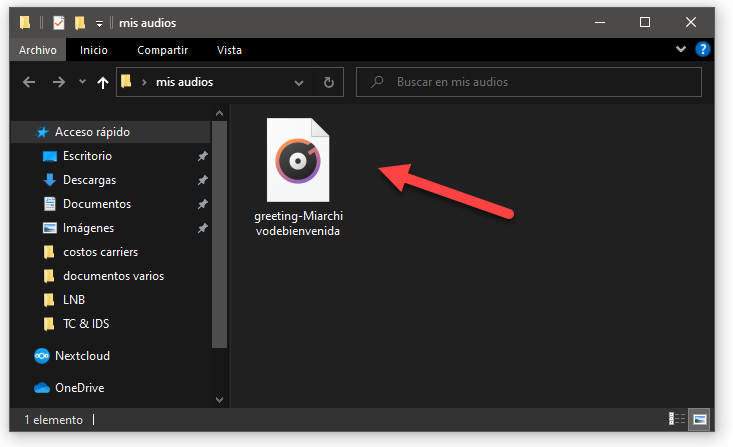
Task: Maximize the mis audios window
Action: coord(645,22)
